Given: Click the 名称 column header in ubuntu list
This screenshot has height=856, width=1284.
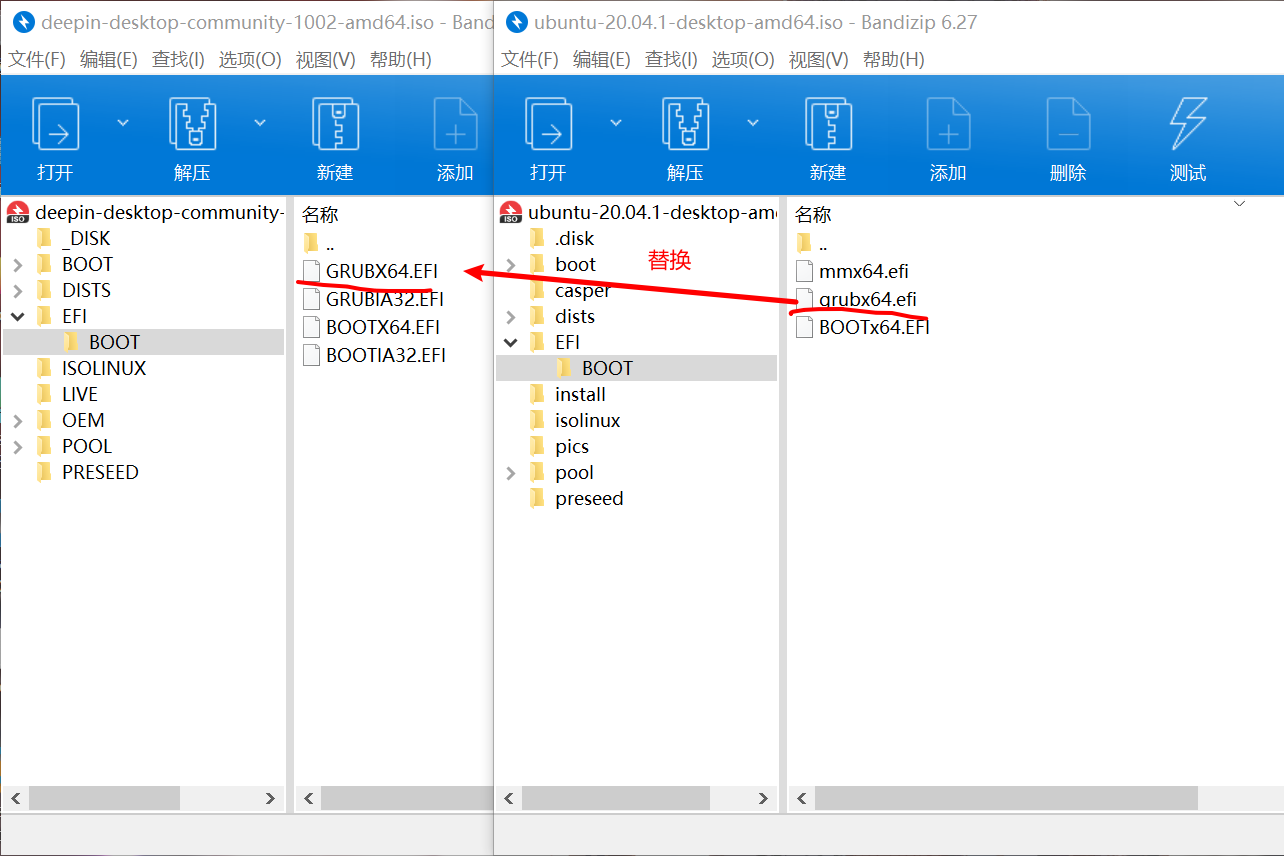Looking at the screenshot, I should 813,214.
